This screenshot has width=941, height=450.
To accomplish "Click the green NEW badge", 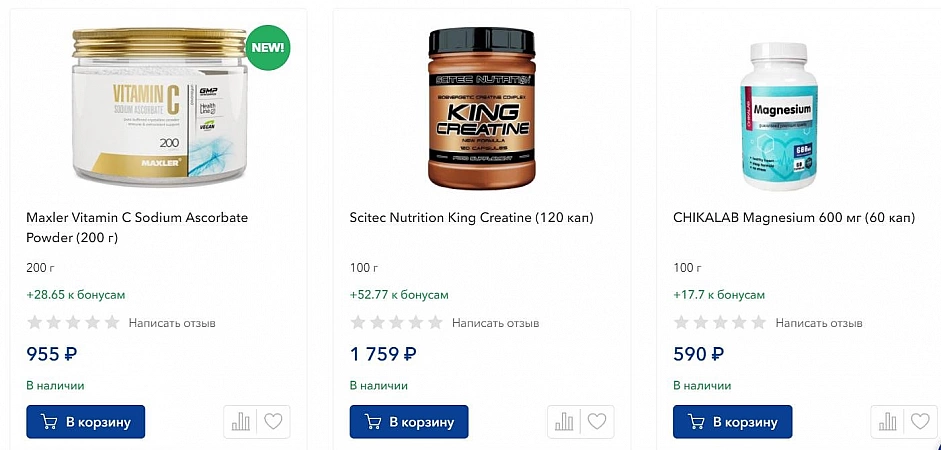I will point(267,47).
